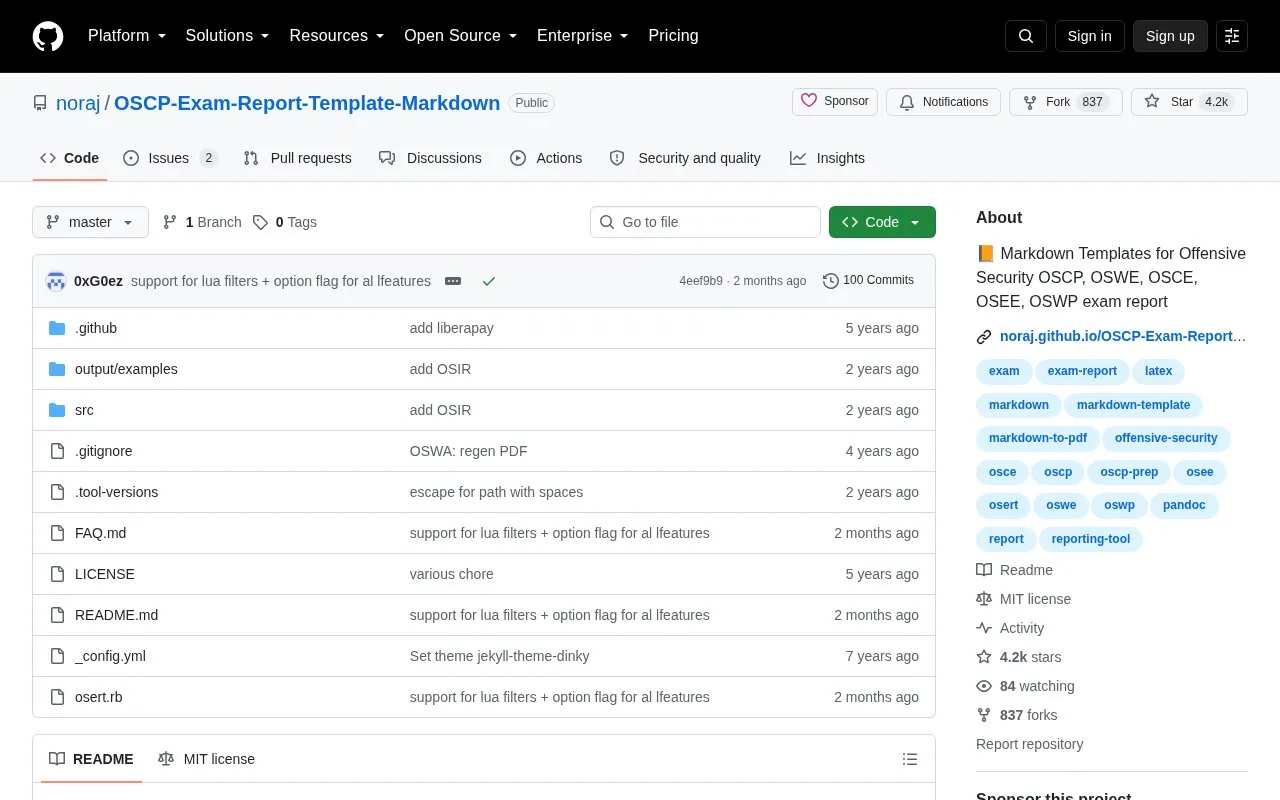Click the link icon before noraj.github.io URL
This screenshot has height=800, width=1280.
[984, 337]
